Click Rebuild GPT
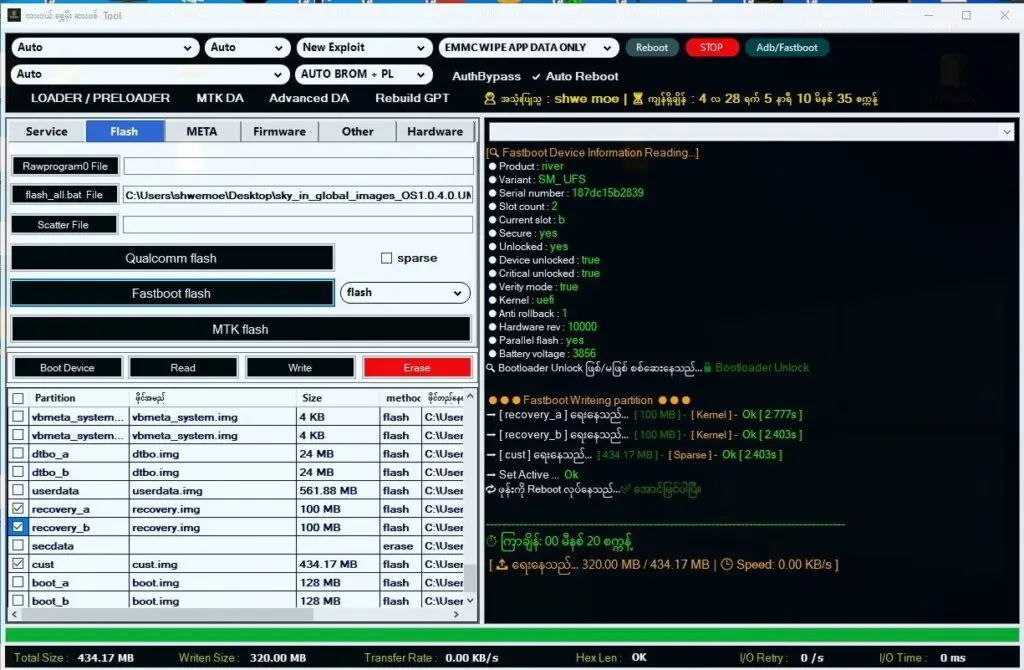Image resolution: width=1024 pixels, height=670 pixels. 411,98
